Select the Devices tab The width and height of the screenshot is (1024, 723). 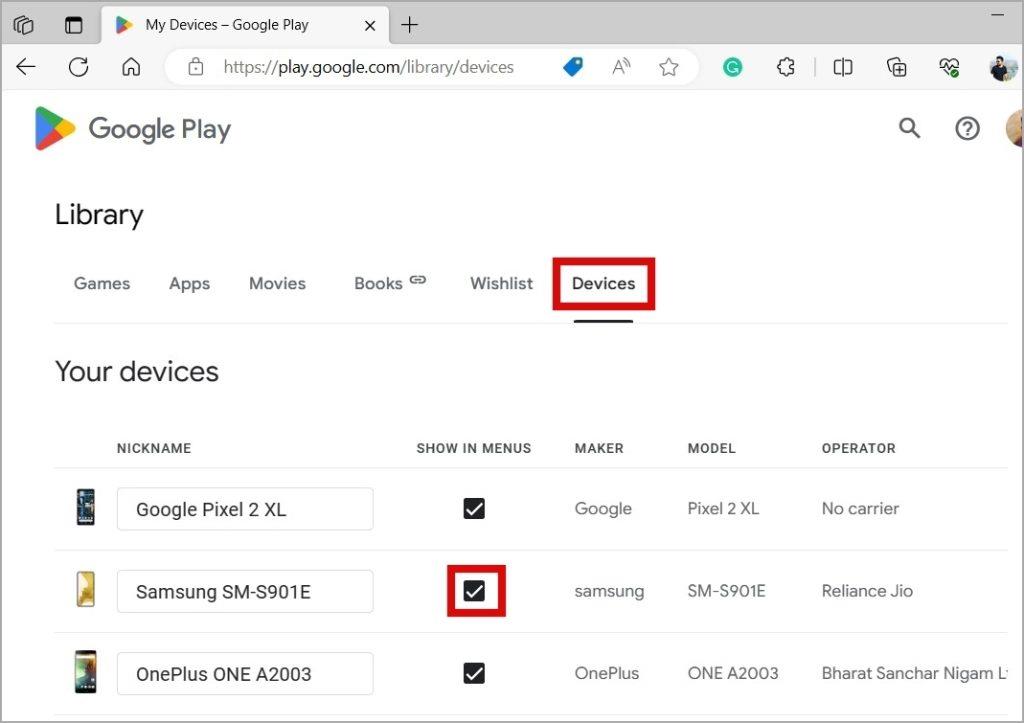pos(603,283)
